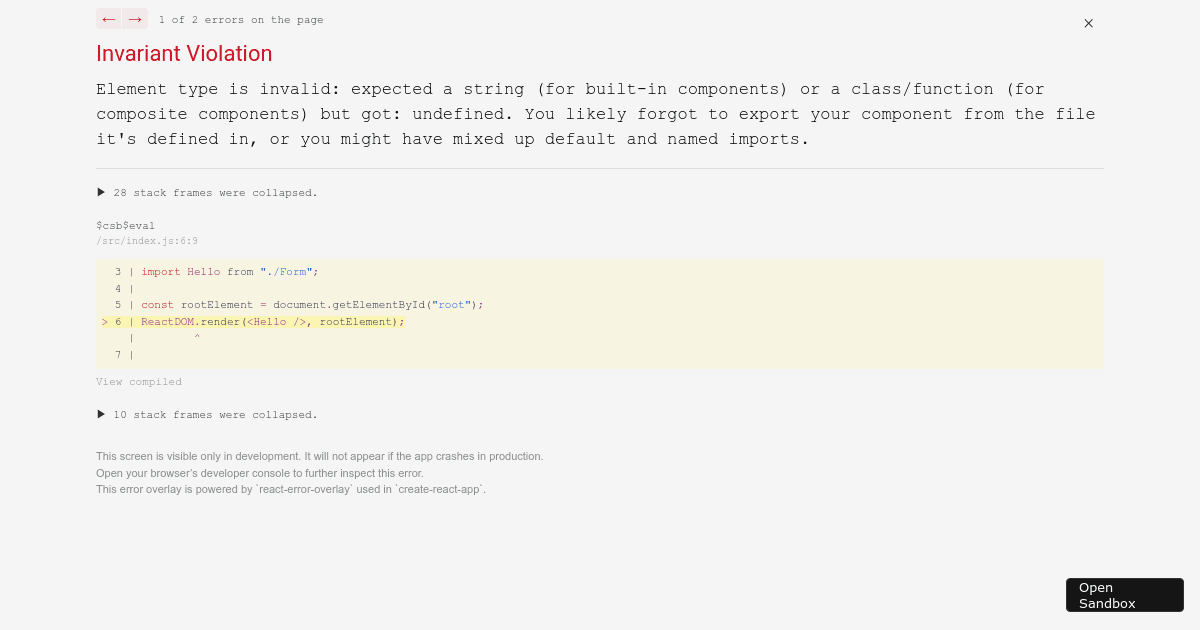Click the Open Sandbox button
The width and height of the screenshot is (1200, 630).
coord(1124,594)
